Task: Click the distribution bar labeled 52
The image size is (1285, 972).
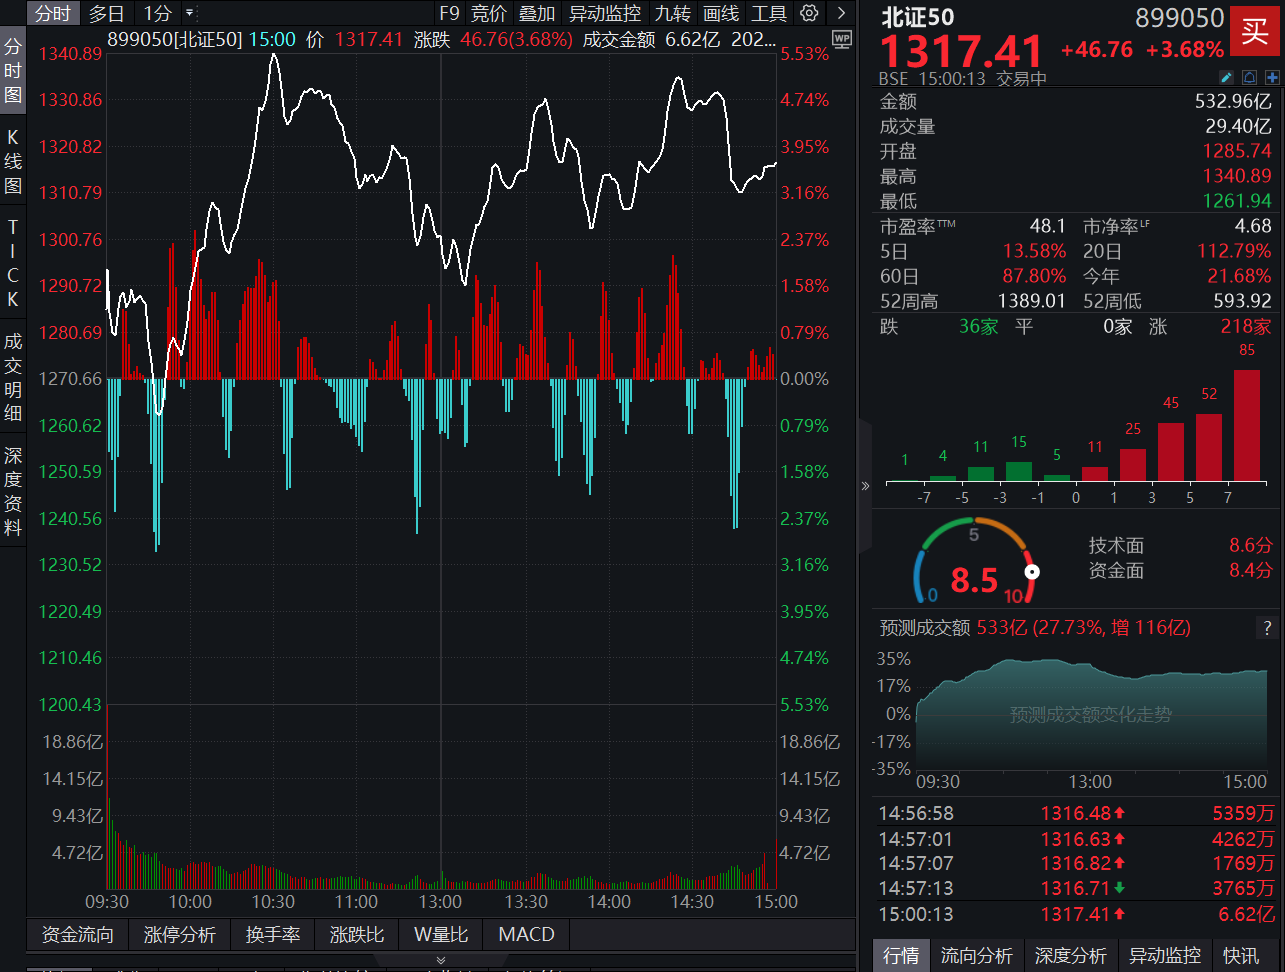Action: click(1209, 448)
